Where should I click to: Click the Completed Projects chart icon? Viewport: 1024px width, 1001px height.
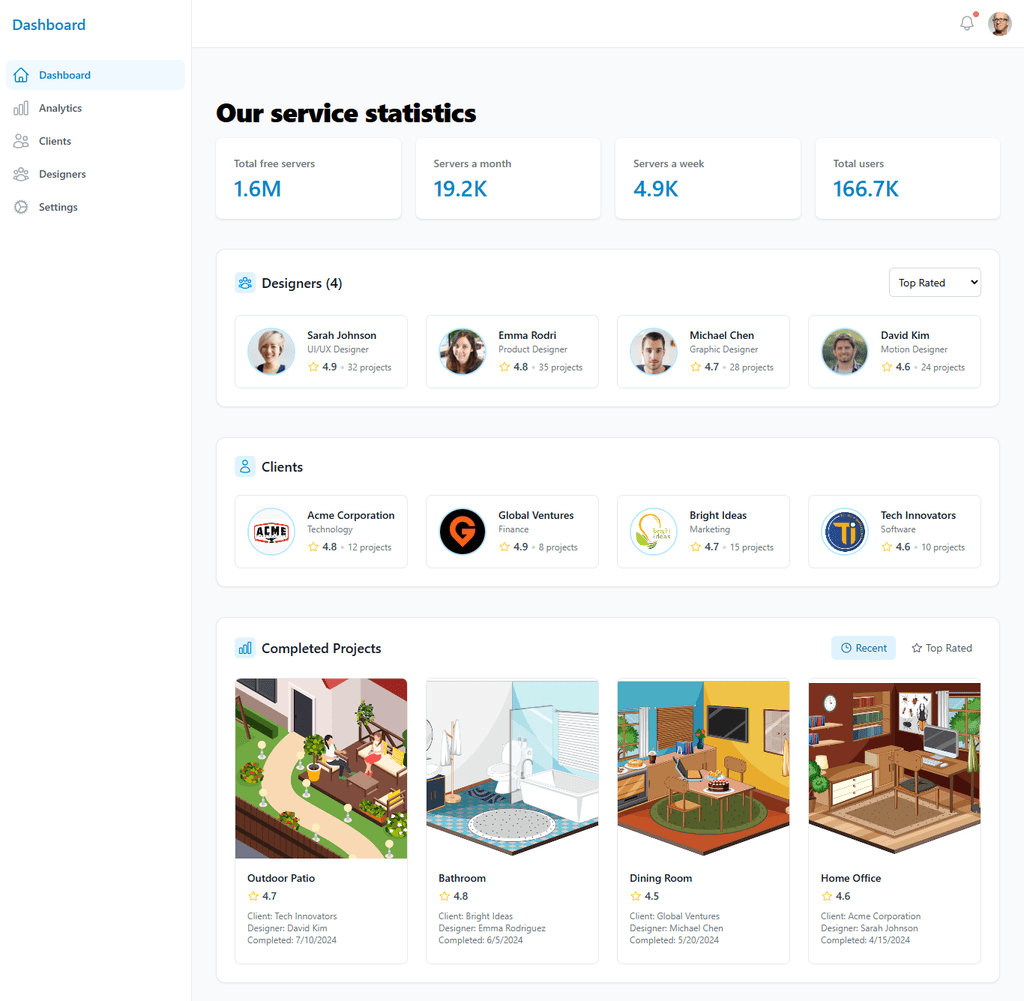pos(245,648)
